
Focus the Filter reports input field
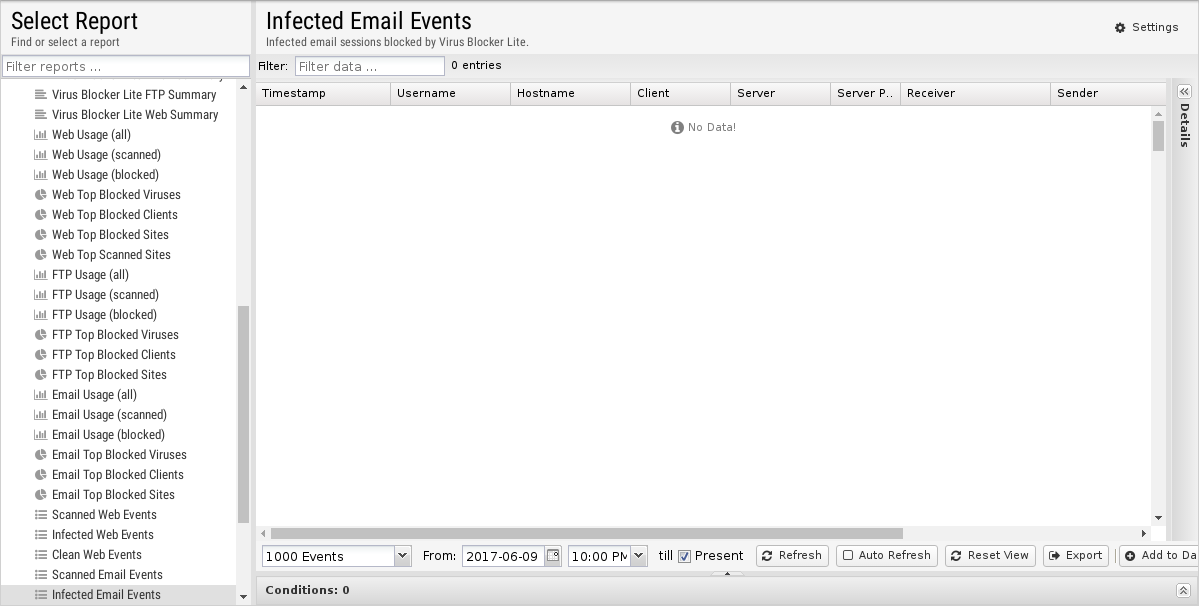pos(126,66)
